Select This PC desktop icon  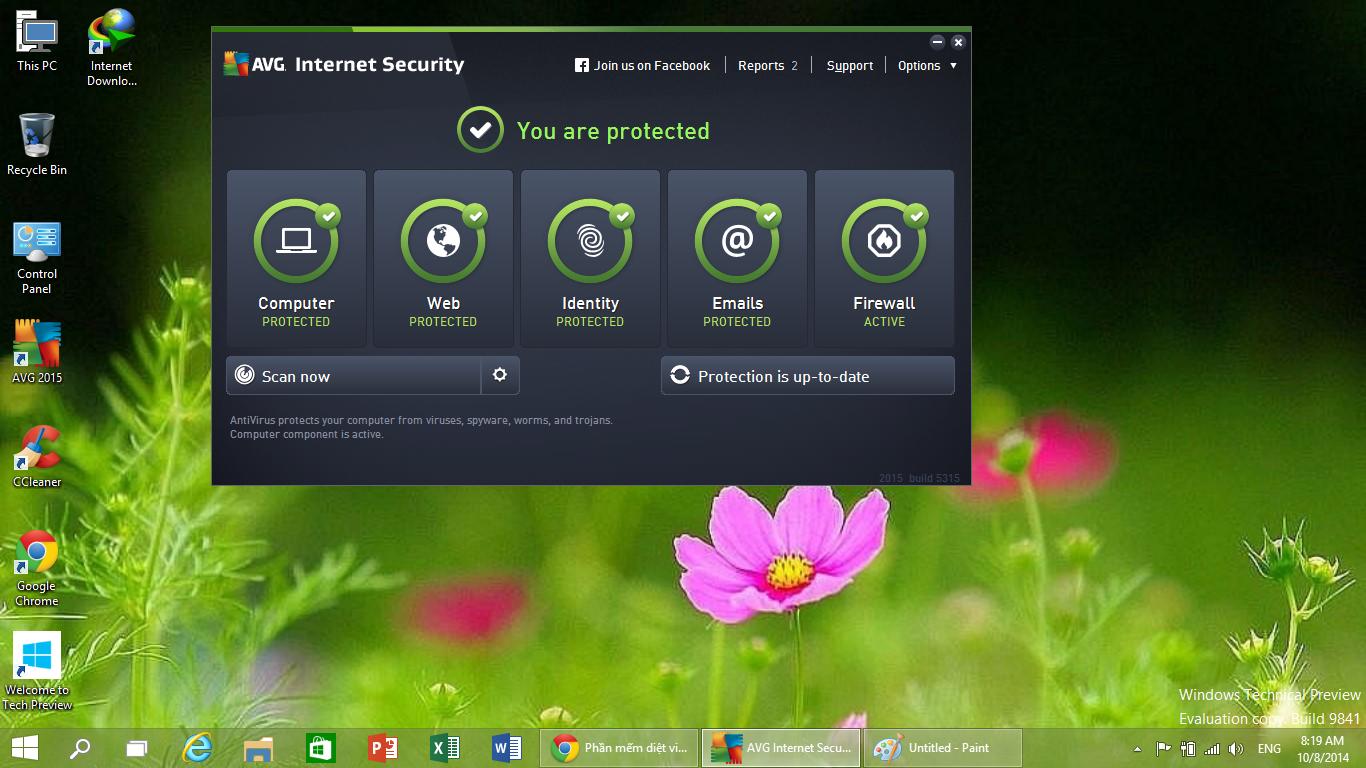point(37,41)
